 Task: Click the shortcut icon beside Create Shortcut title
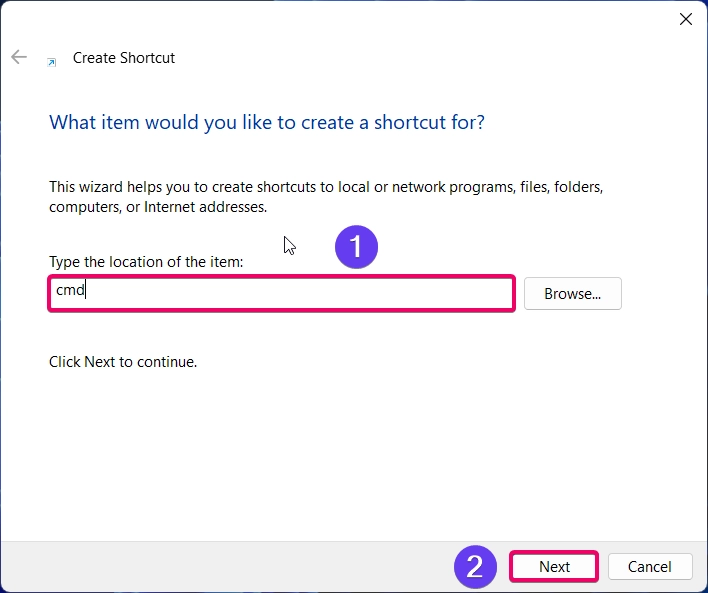(52, 62)
